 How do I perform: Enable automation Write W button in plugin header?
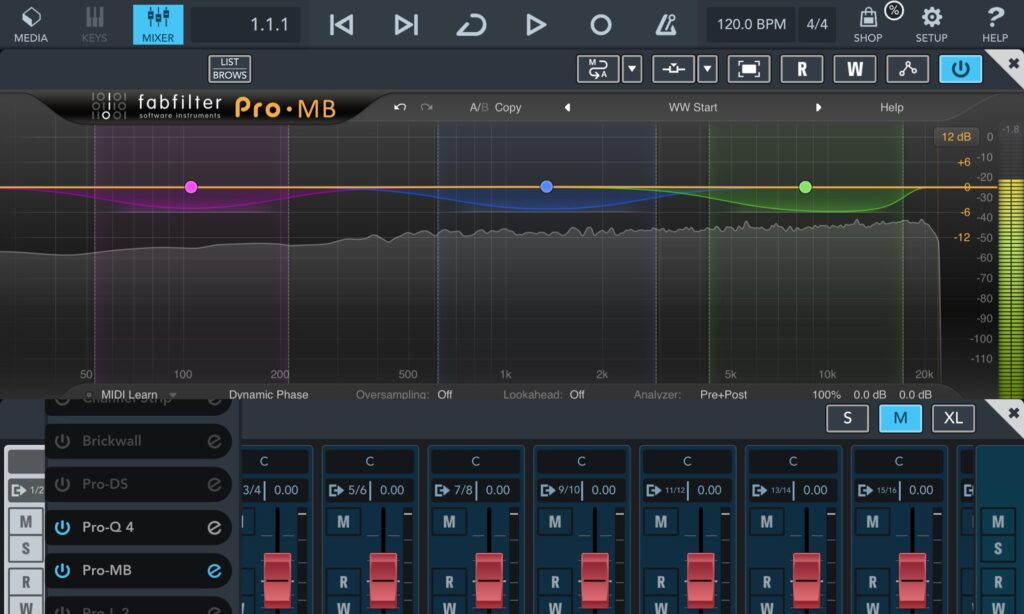pos(855,69)
